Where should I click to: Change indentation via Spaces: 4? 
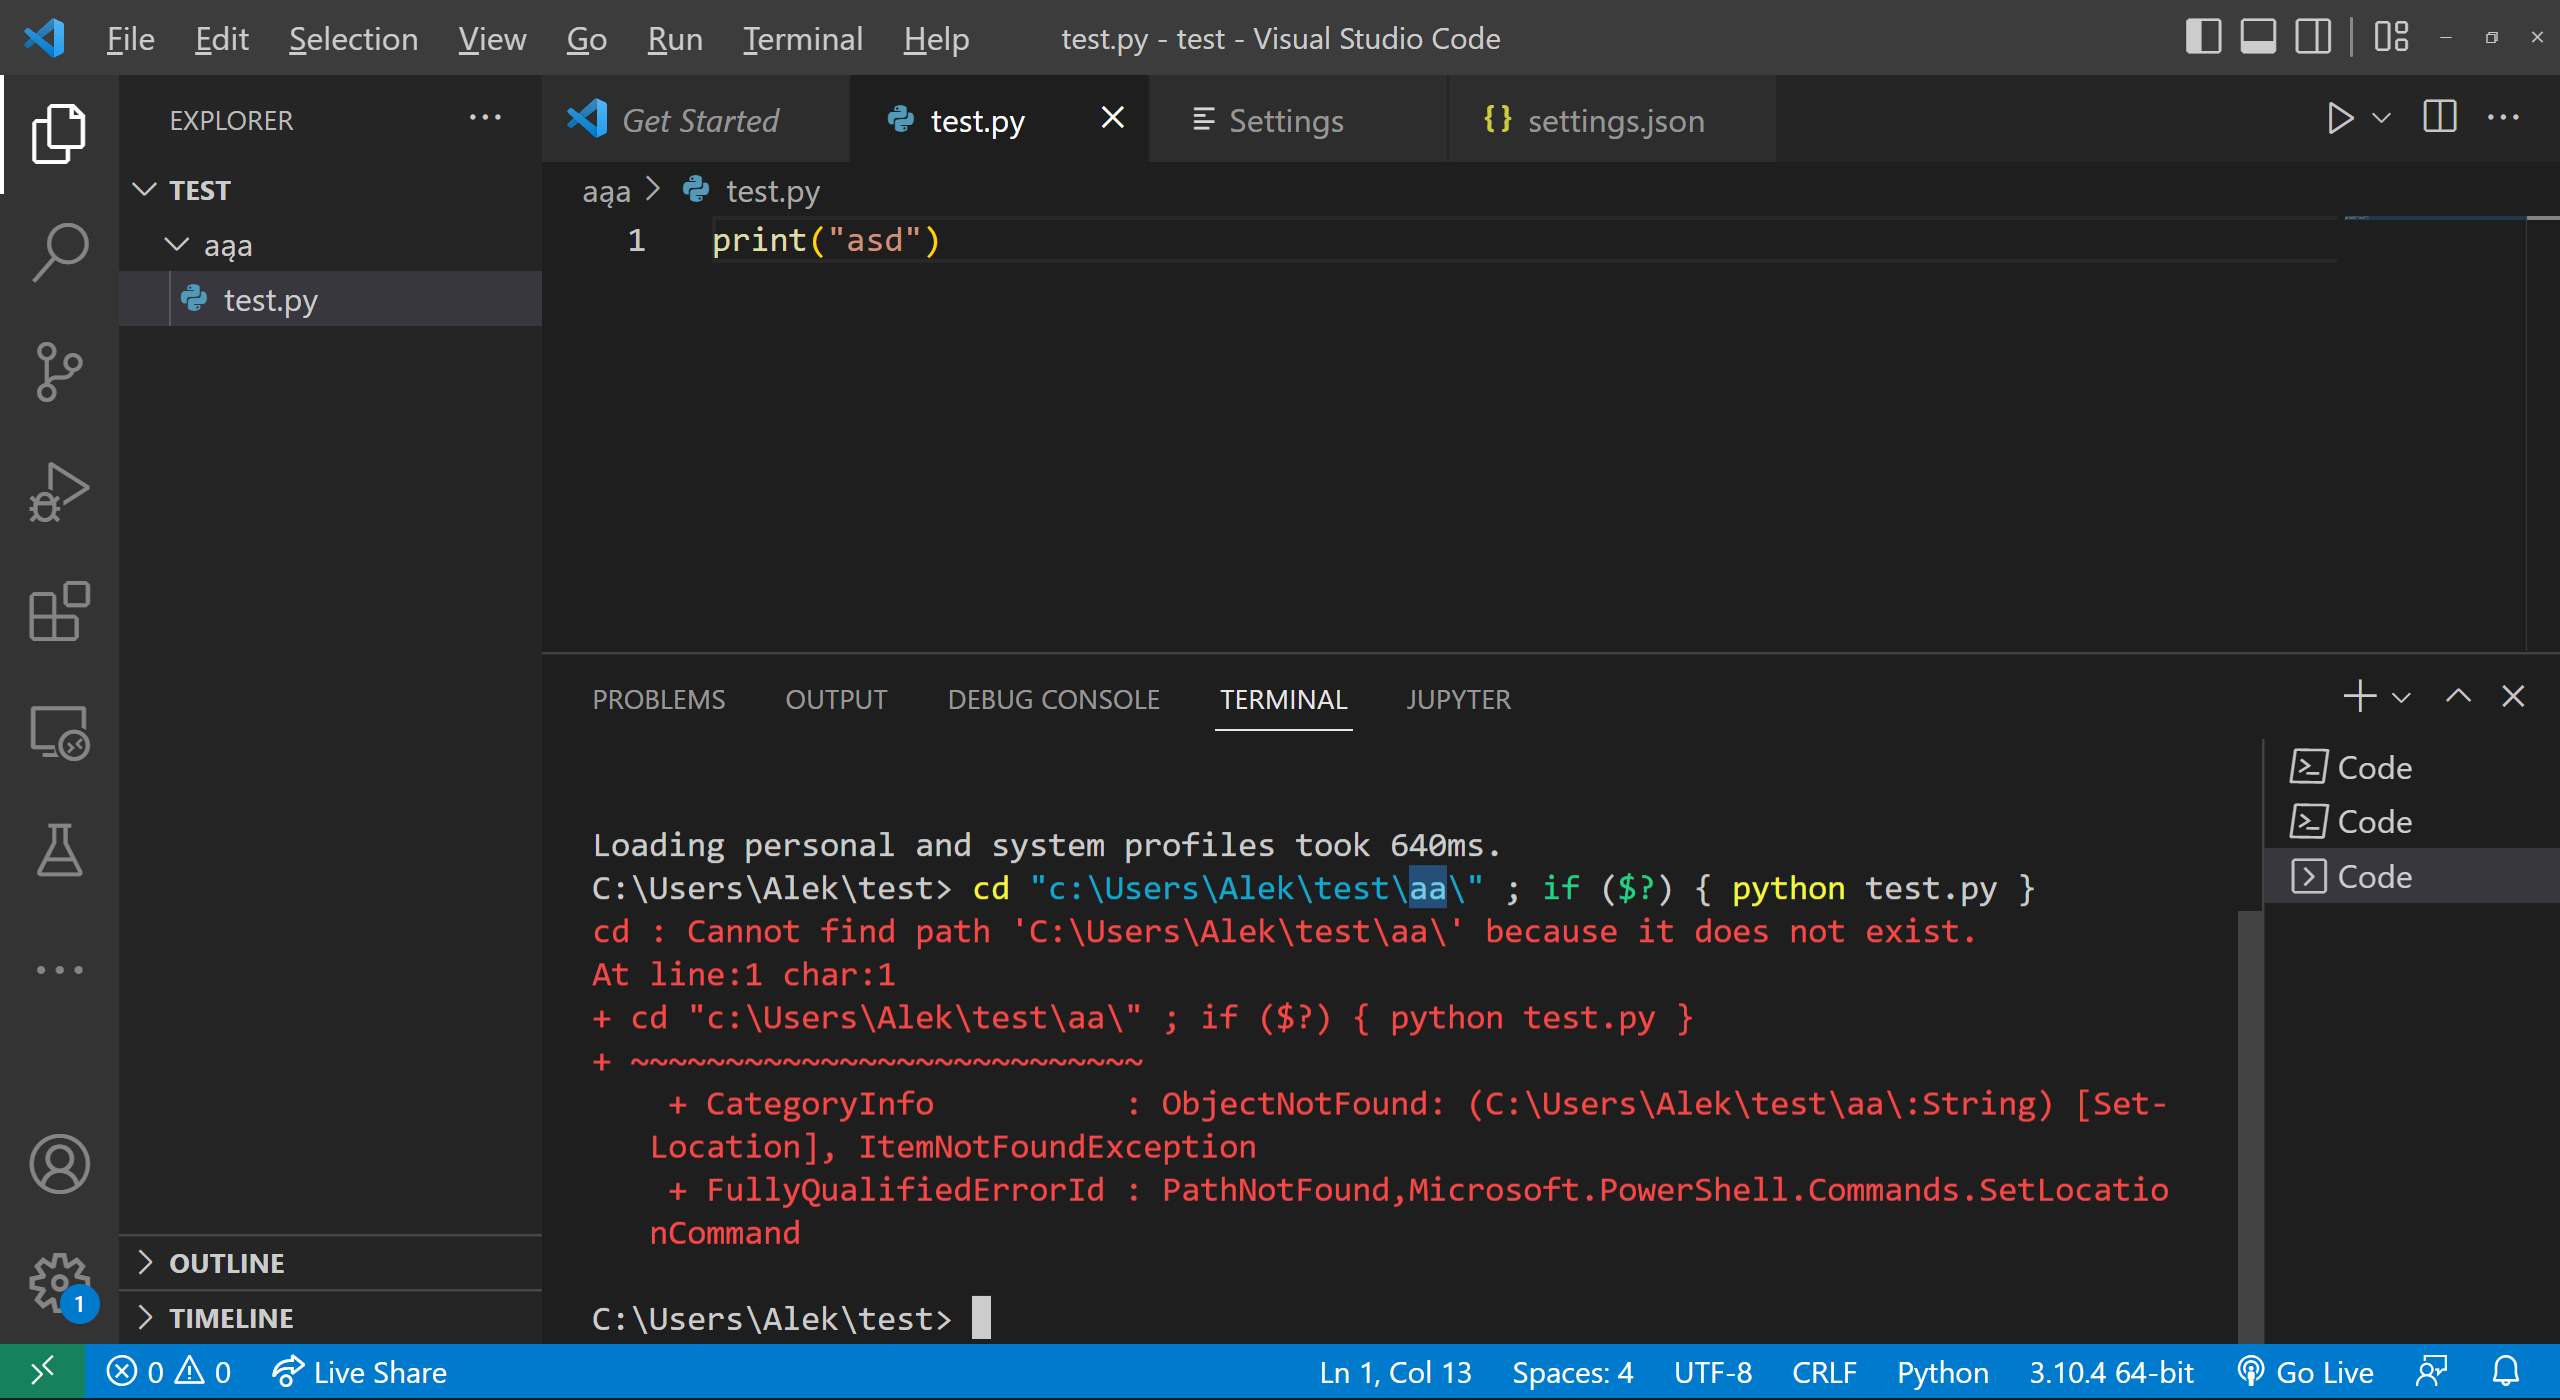(1572, 1372)
